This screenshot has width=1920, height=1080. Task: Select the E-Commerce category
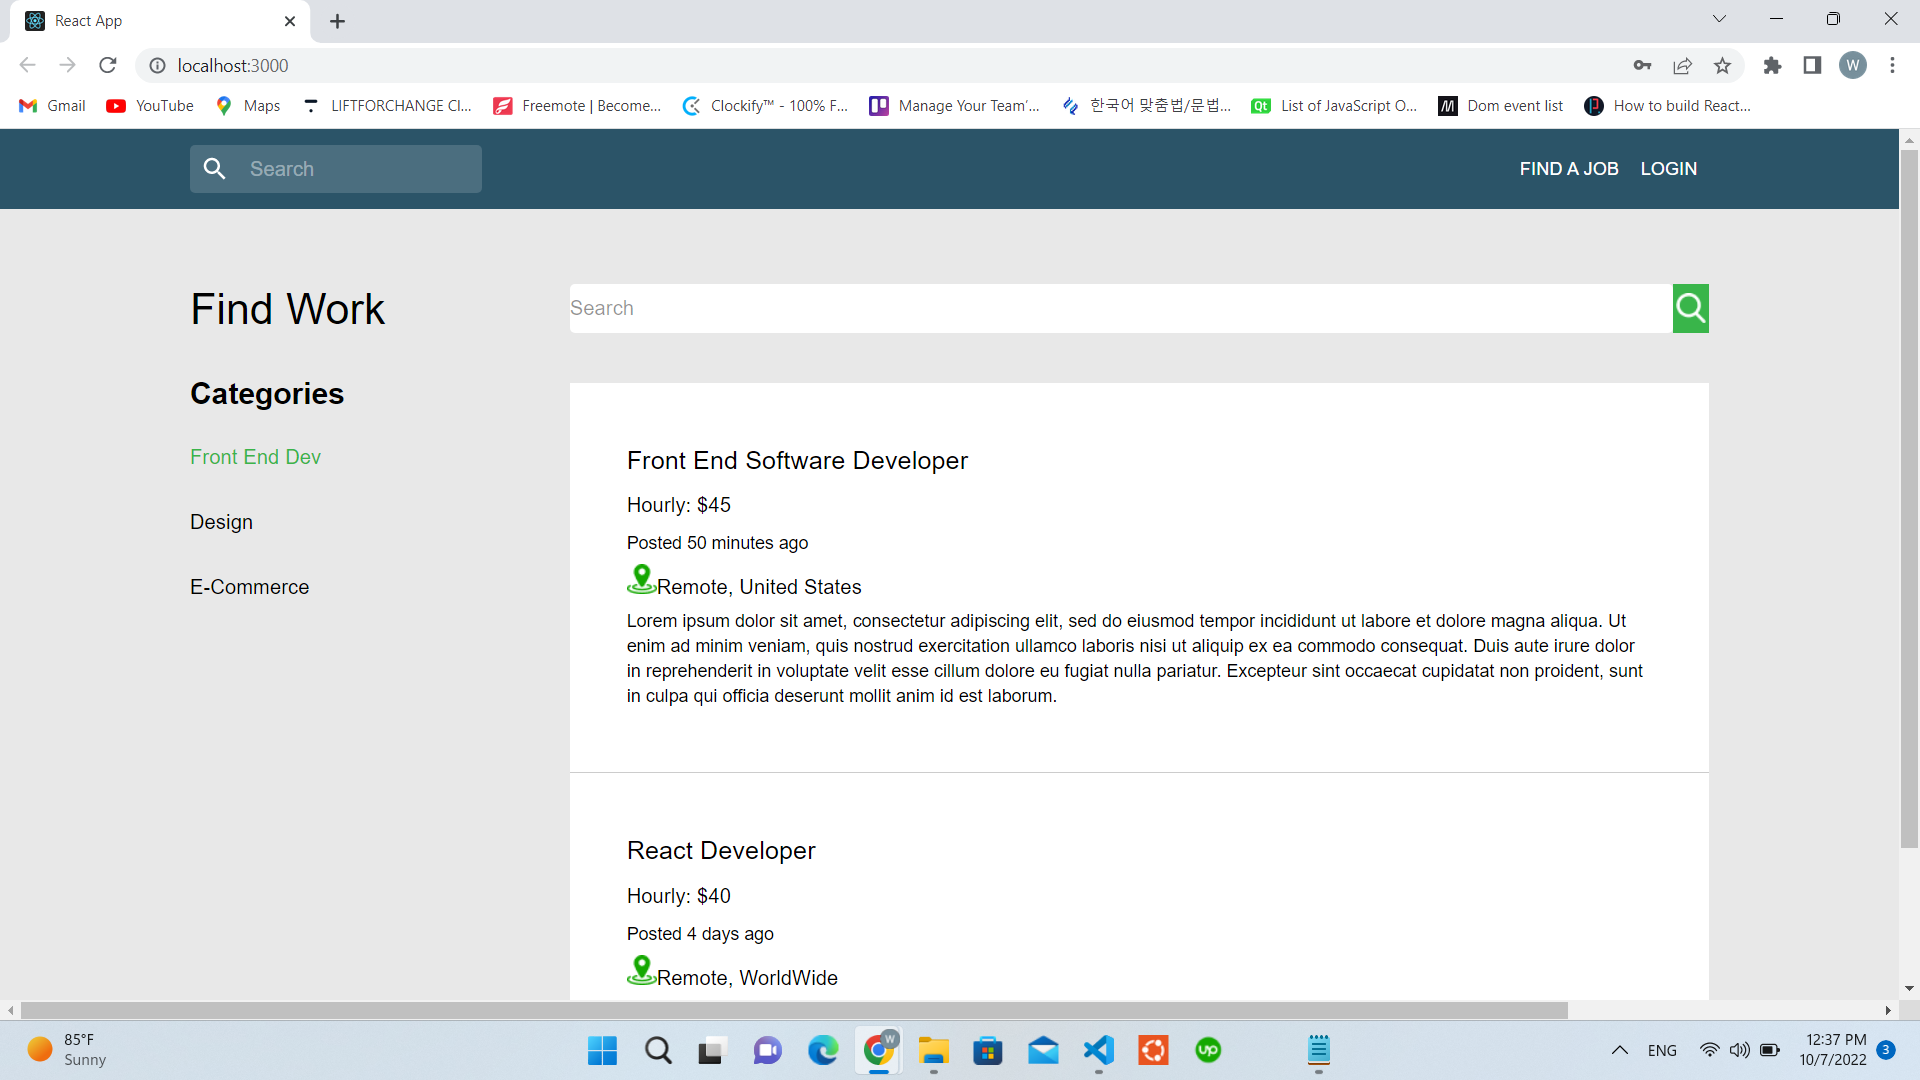(249, 587)
